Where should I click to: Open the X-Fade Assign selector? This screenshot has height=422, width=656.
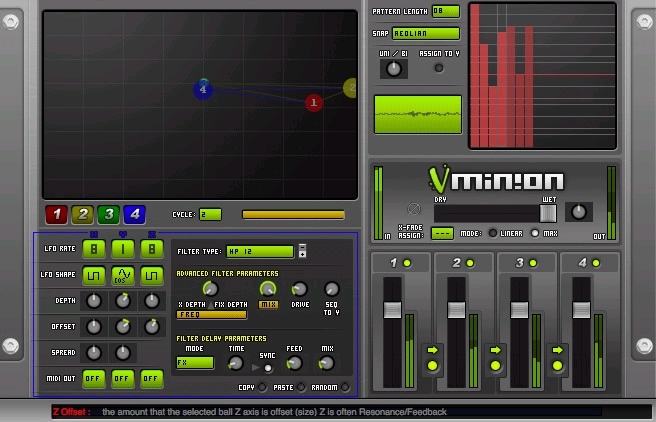(x=442, y=233)
